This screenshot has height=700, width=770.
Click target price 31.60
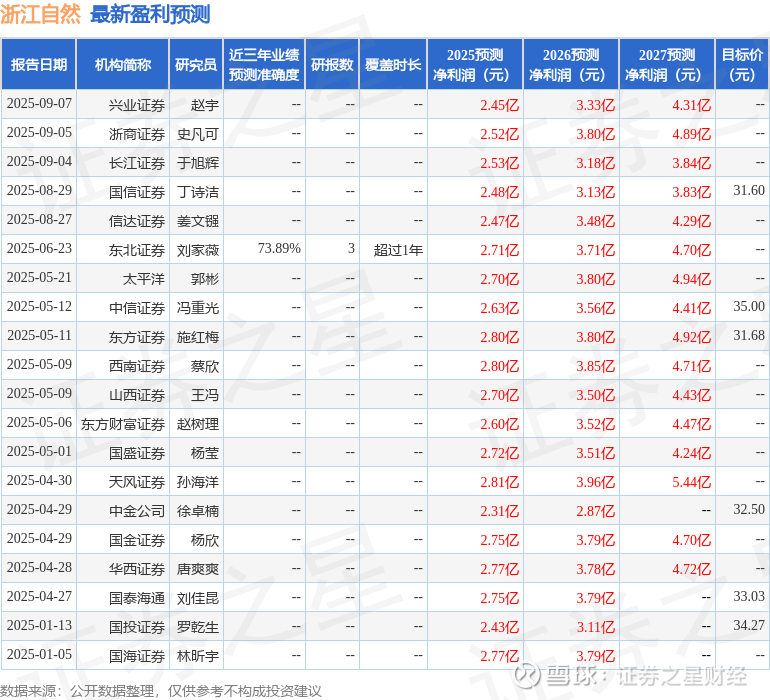click(749, 191)
